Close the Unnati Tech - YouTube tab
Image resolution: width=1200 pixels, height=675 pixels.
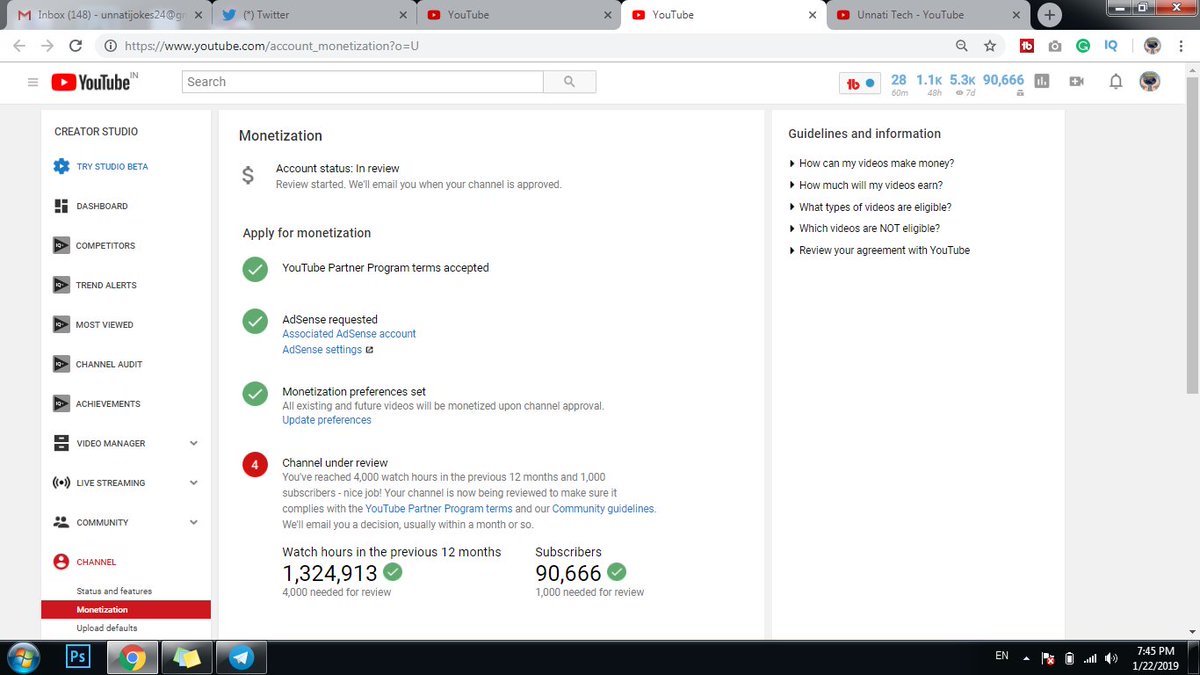[1018, 15]
